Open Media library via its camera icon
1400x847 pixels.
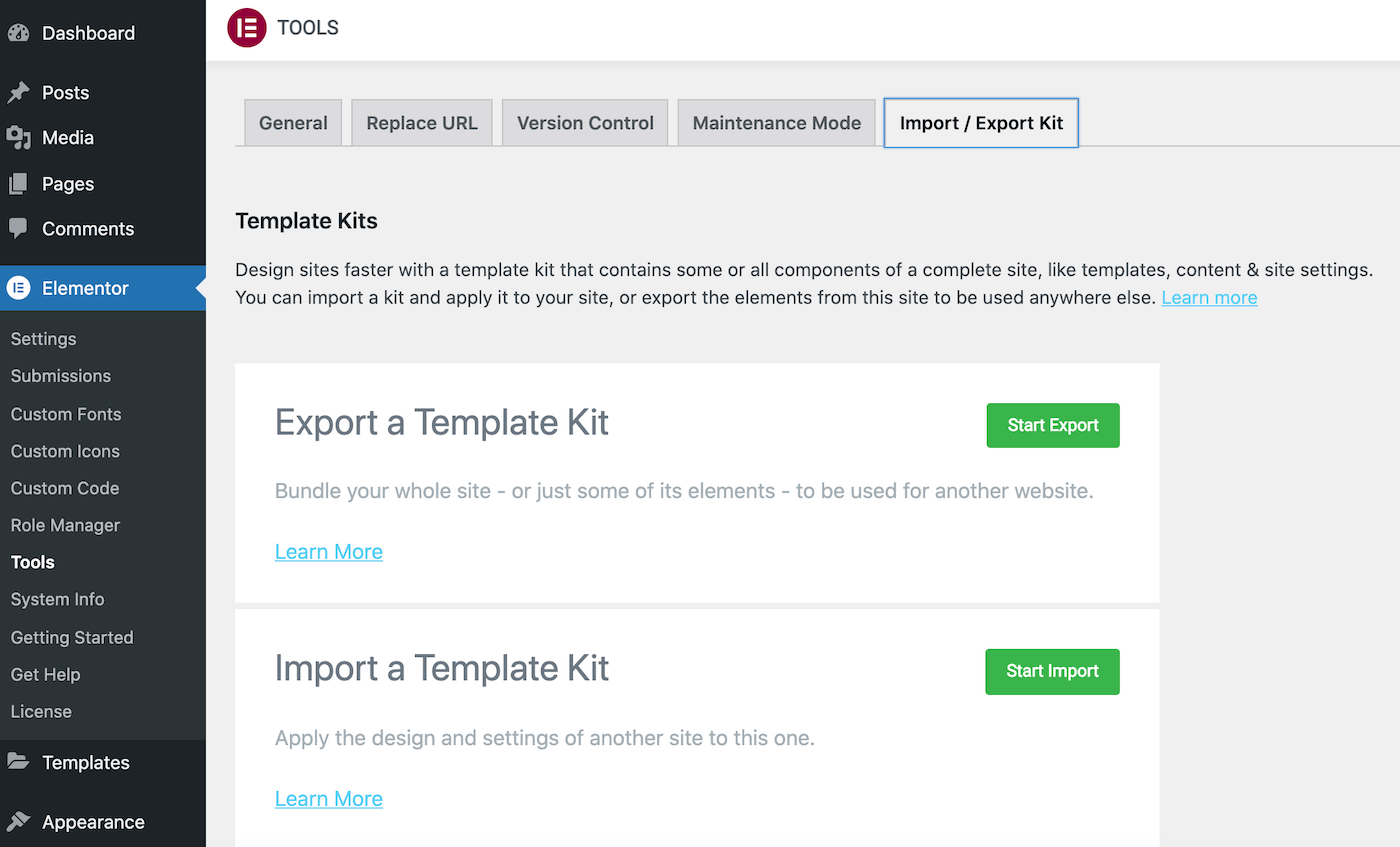click(x=20, y=138)
